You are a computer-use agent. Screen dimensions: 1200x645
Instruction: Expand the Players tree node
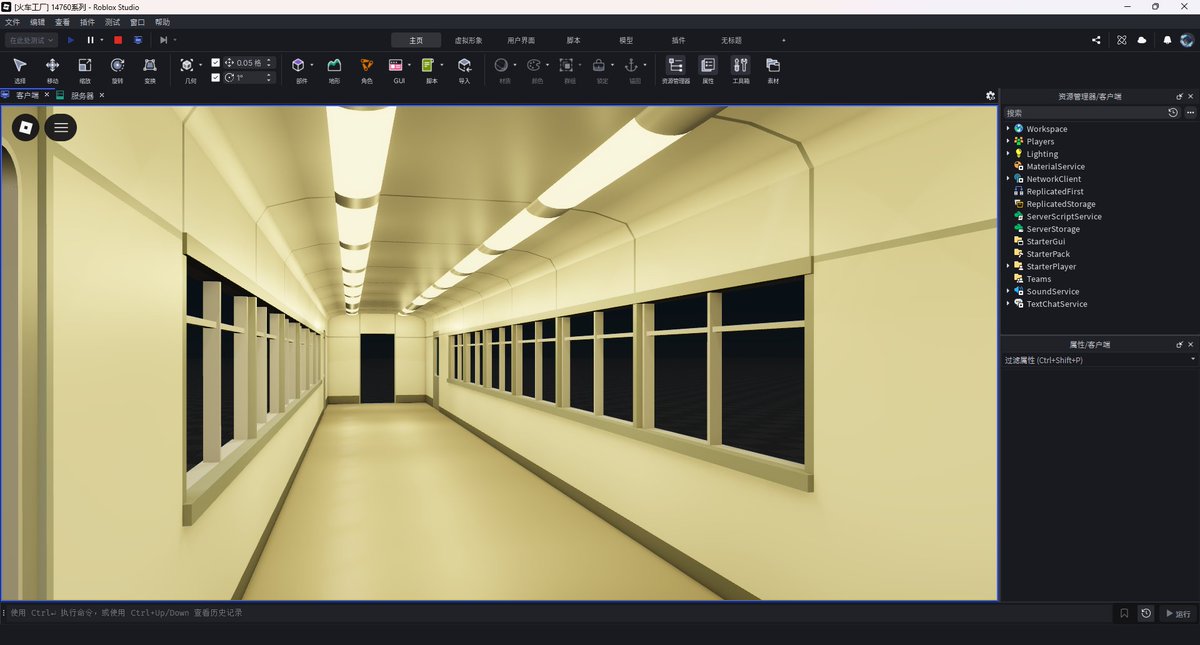tap(1008, 141)
